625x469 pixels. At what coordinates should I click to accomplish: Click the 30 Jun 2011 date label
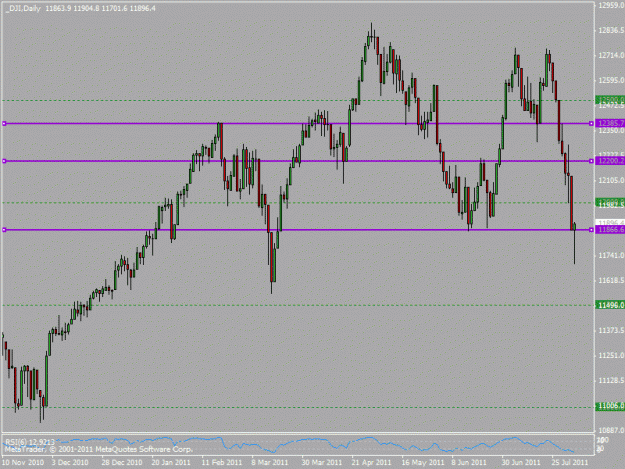click(521, 462)
